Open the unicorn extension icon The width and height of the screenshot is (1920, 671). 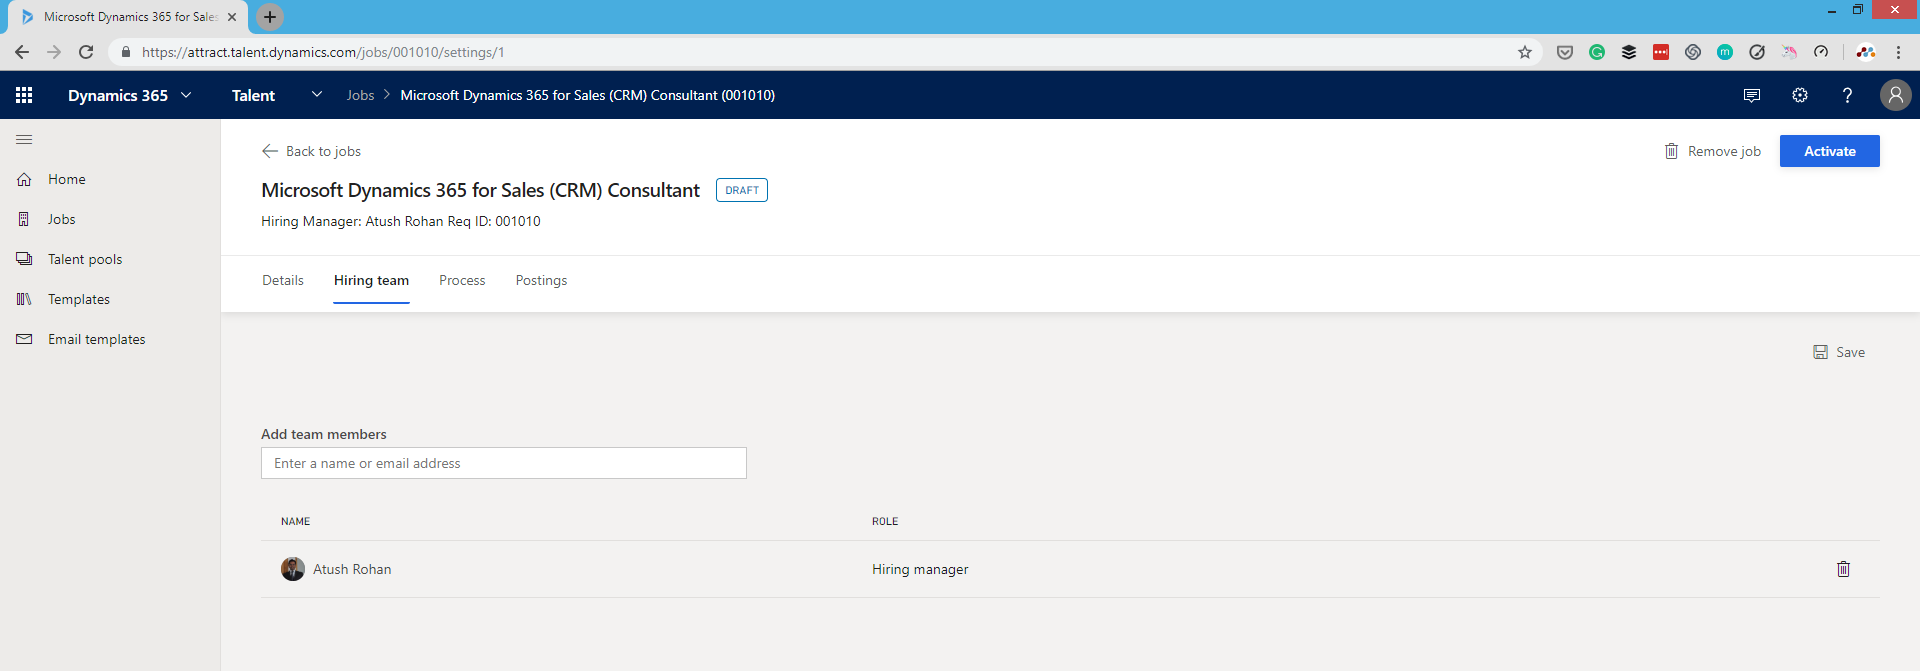tap(1789, 52)
